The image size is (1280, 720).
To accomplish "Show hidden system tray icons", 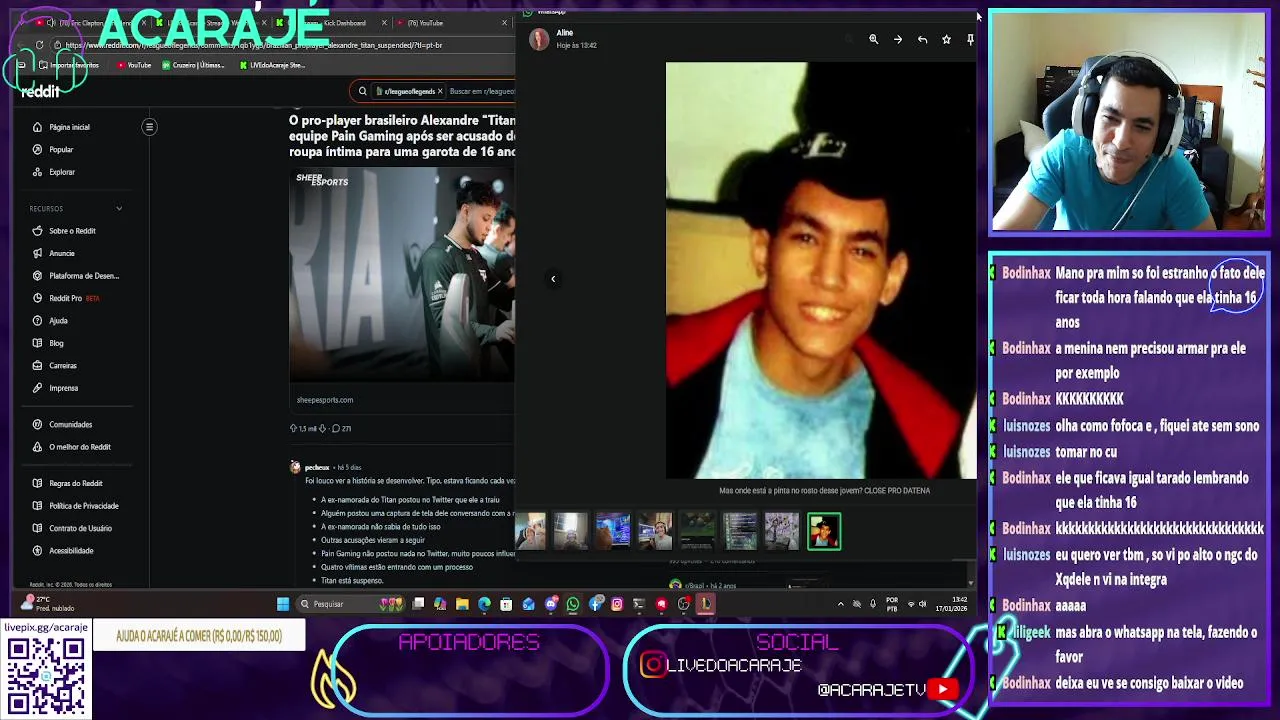I will coord(840,604).
